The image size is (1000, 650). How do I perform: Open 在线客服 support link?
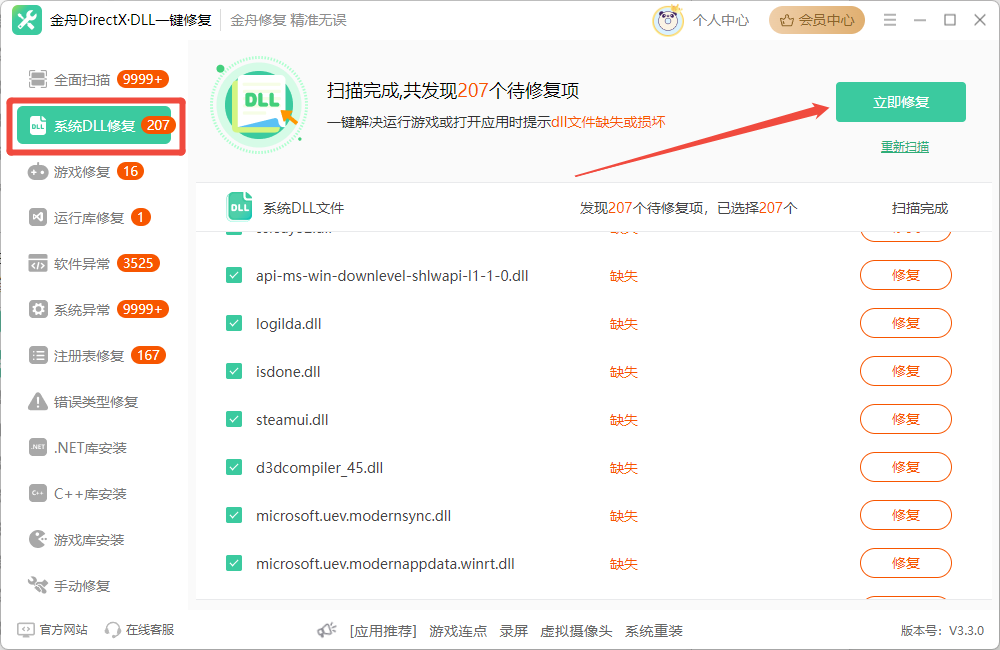(150, 630)
